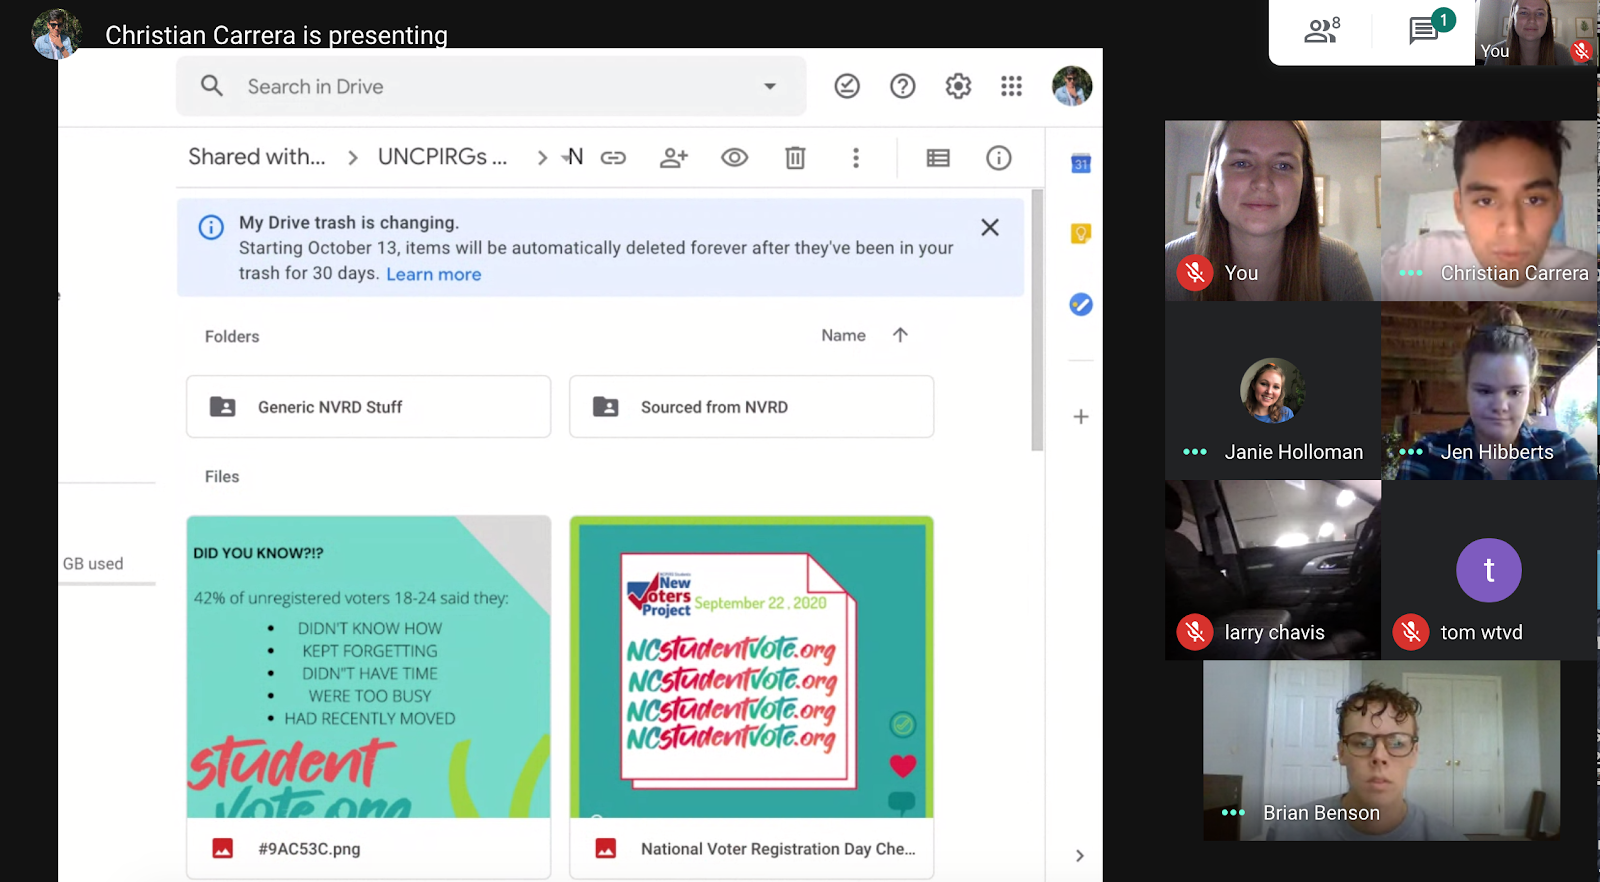
Task: Expand the Drive side panel chevron
Action: click(x=1080, y=856)
